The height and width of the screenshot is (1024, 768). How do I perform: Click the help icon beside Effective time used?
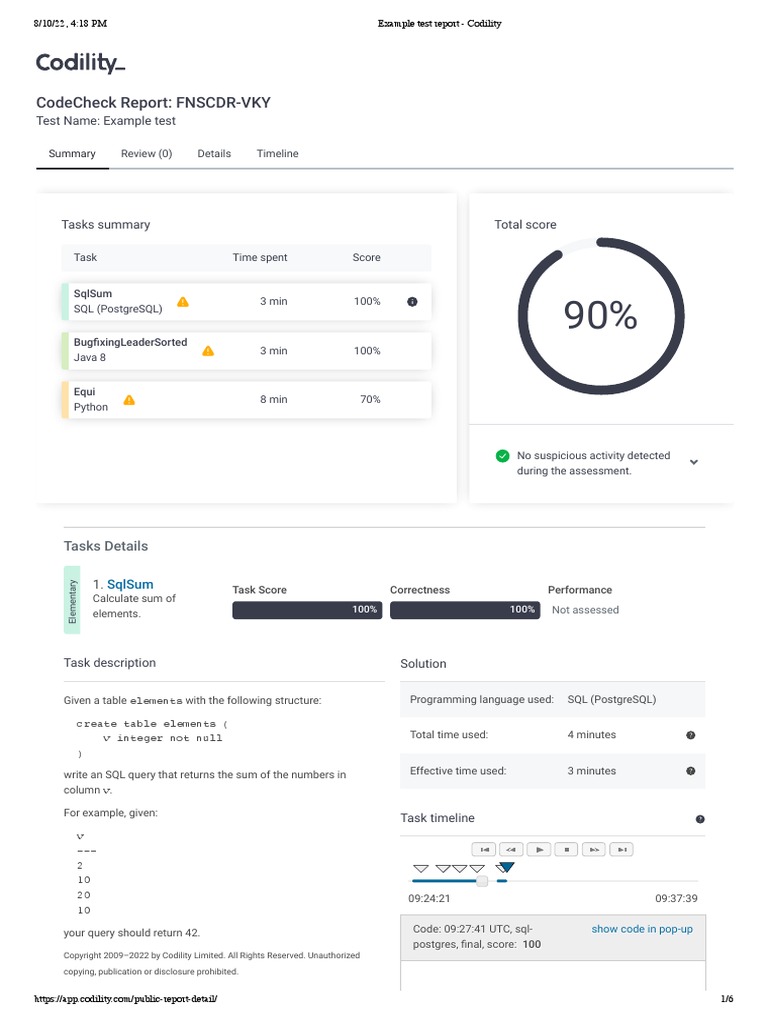pyautogui.click(x=690, y=771)
